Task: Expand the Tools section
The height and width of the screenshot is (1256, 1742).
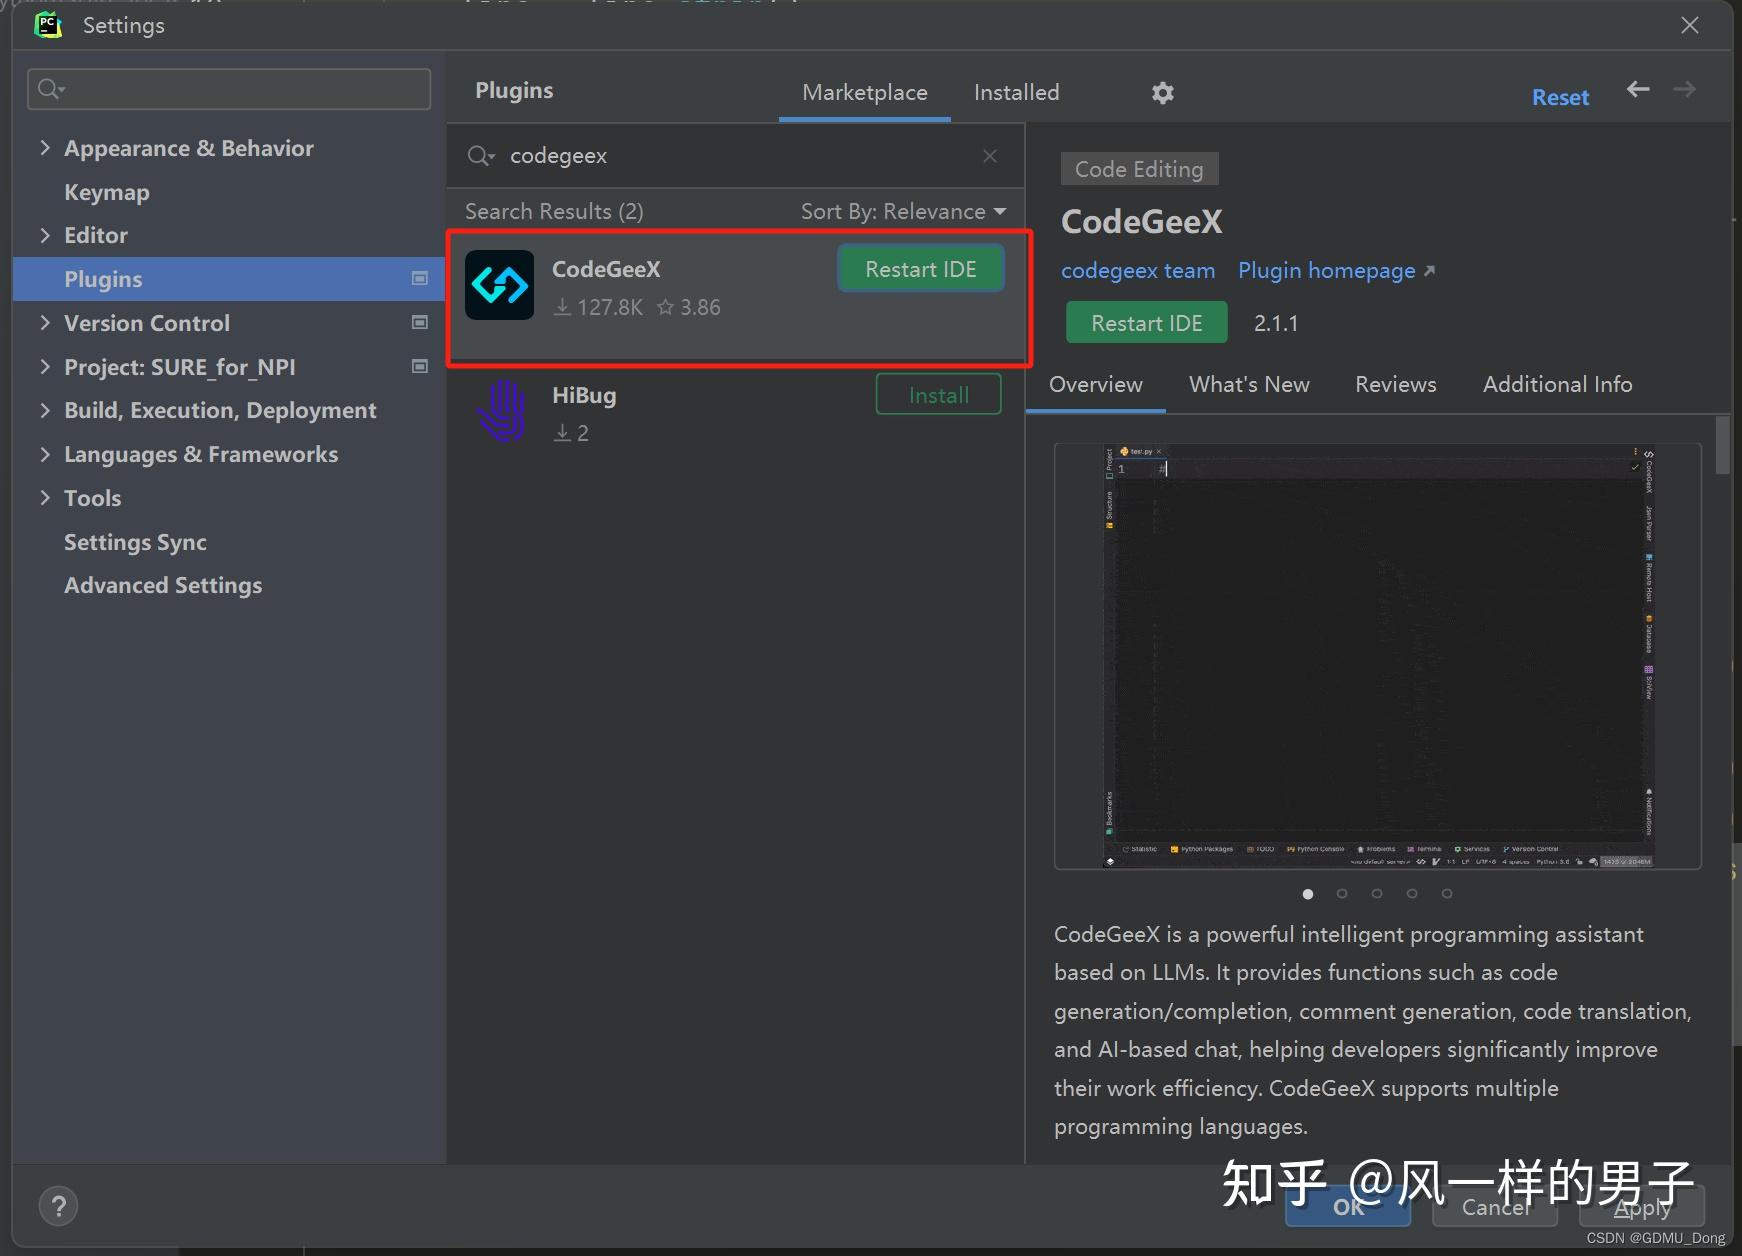Action: [45, 497]
